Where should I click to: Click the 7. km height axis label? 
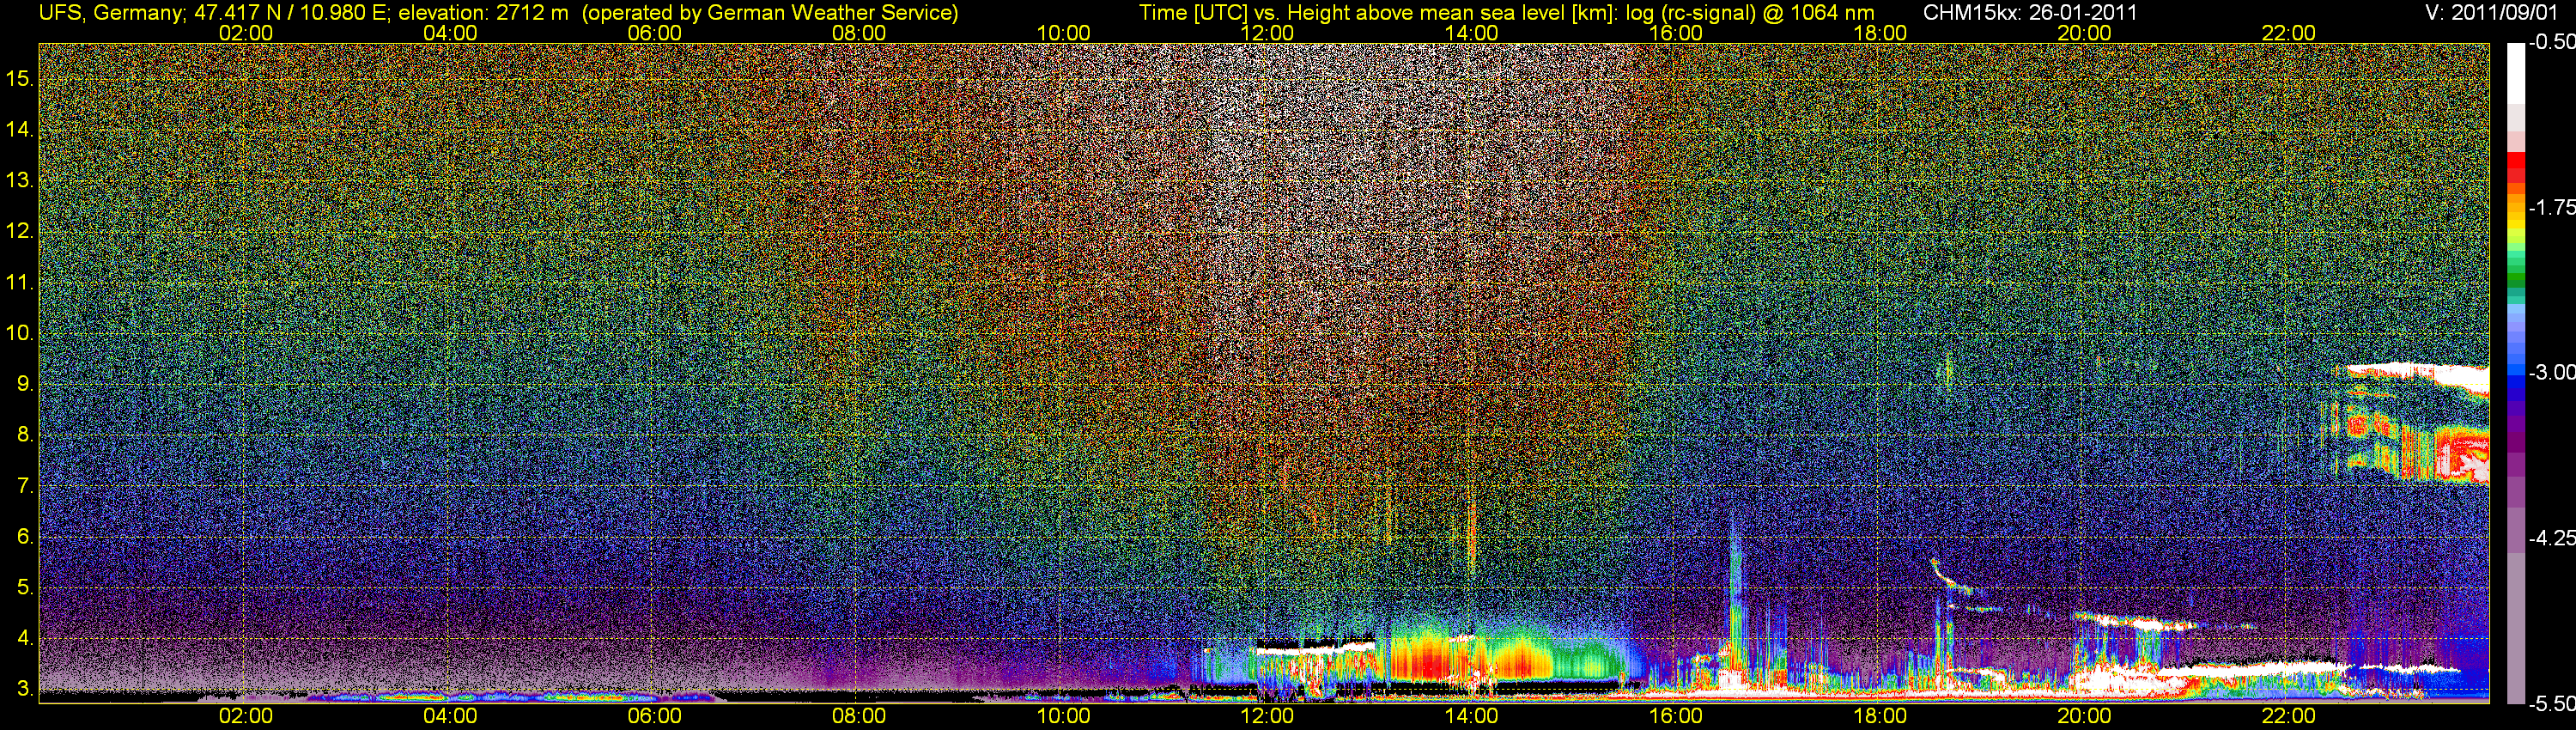click(25, 486)
